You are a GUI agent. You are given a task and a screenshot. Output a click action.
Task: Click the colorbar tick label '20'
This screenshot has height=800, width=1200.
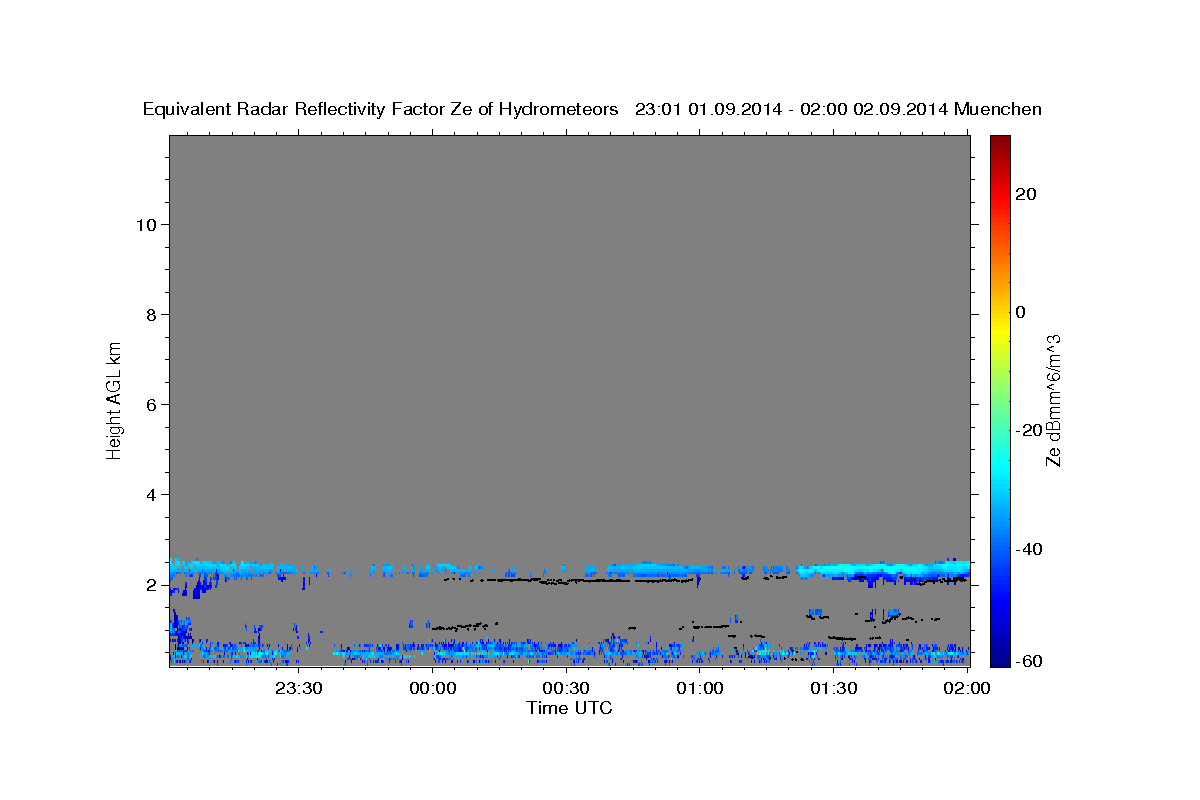click(1026, 194)
